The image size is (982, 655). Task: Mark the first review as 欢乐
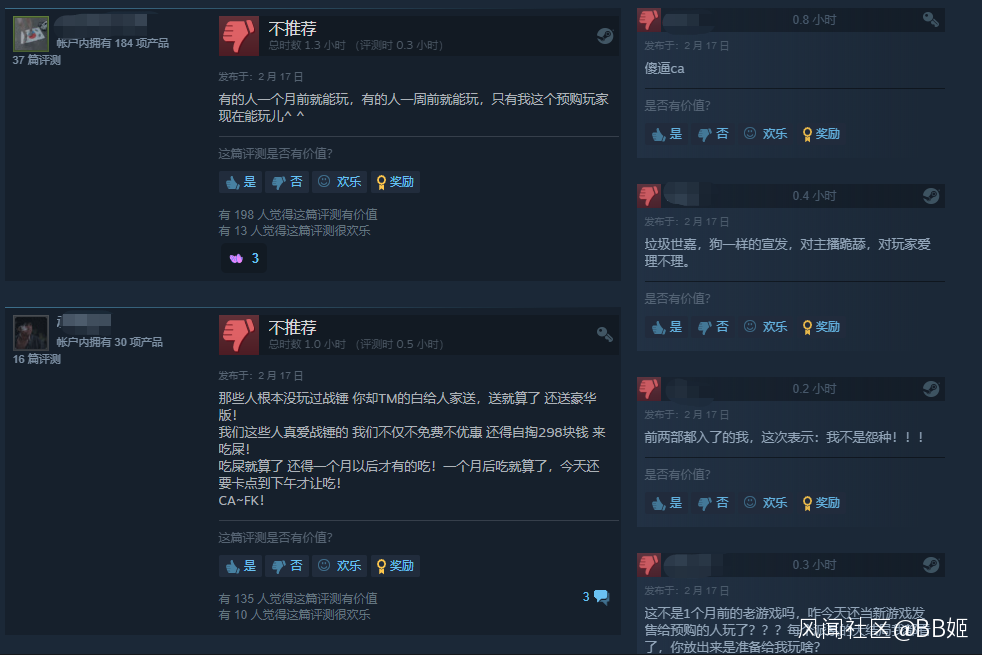[339, 182]
